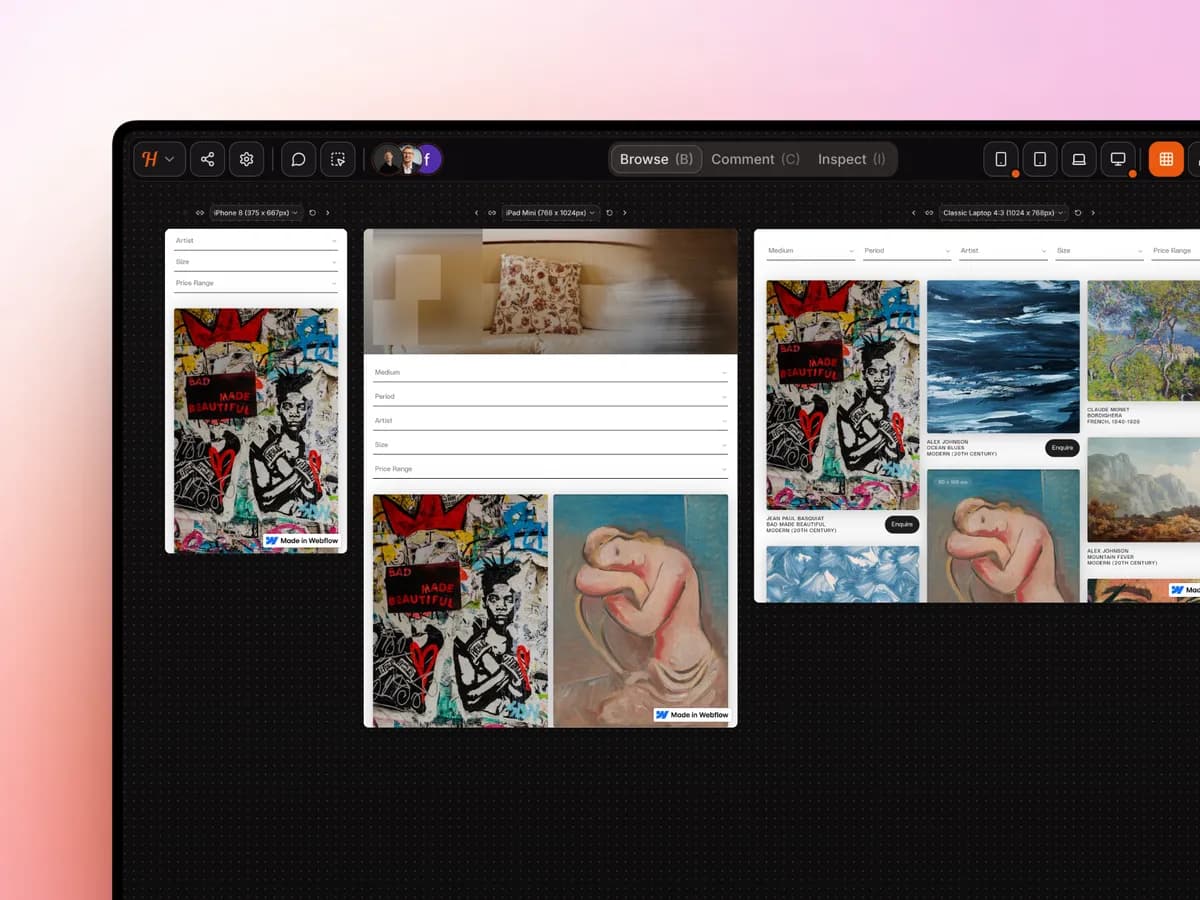1200x900 pixels.
Task: Expand the Period filter in the iPad frame
Action: (x=550, y=396)
